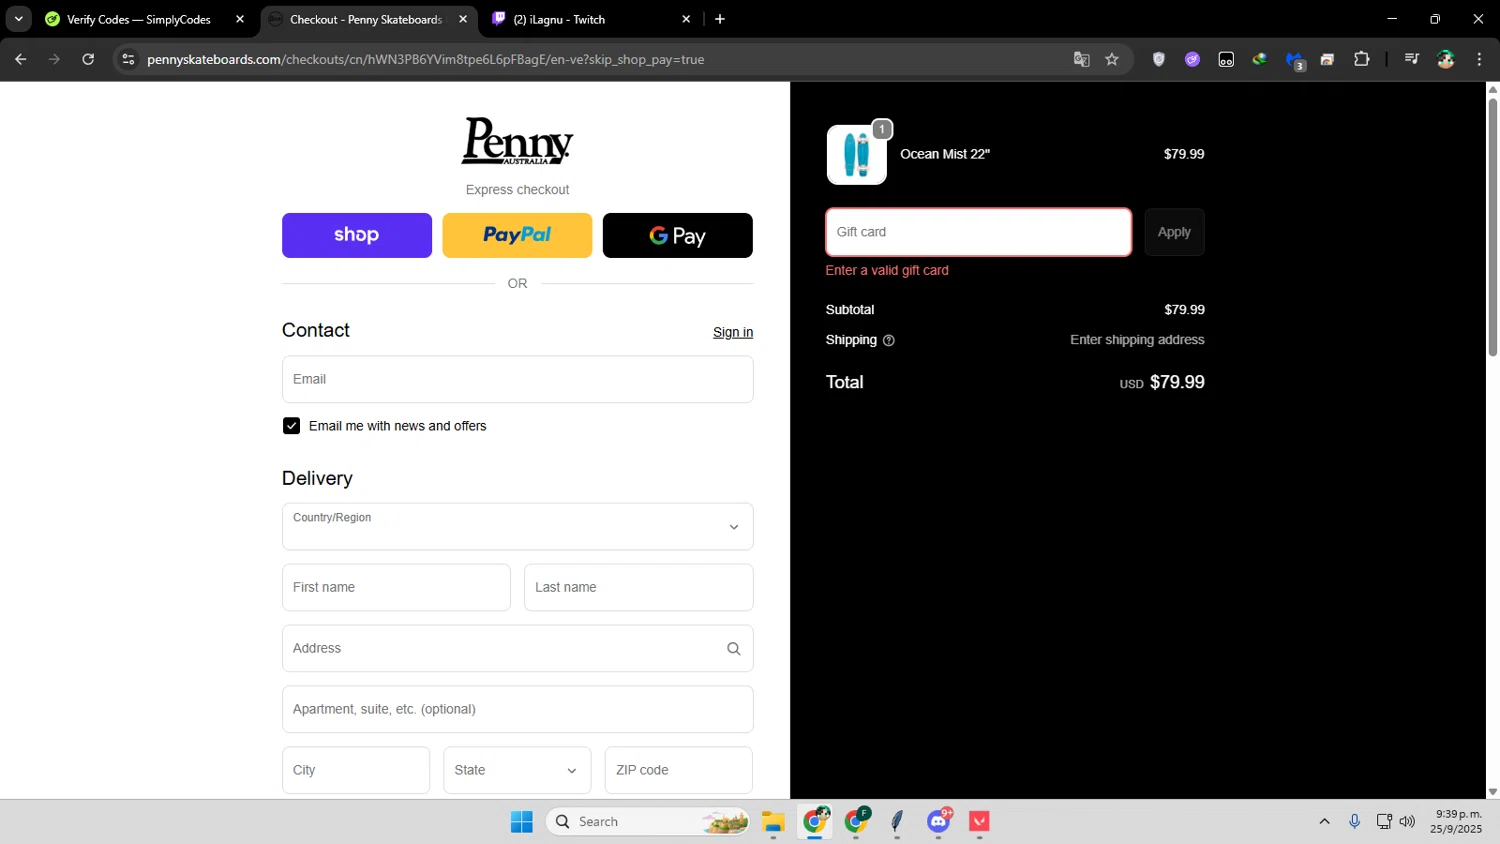The image size is (1500, 844).
Task: Switch to Checkout - Penny Skateboards tab
Action: click(x=366, y=19)
